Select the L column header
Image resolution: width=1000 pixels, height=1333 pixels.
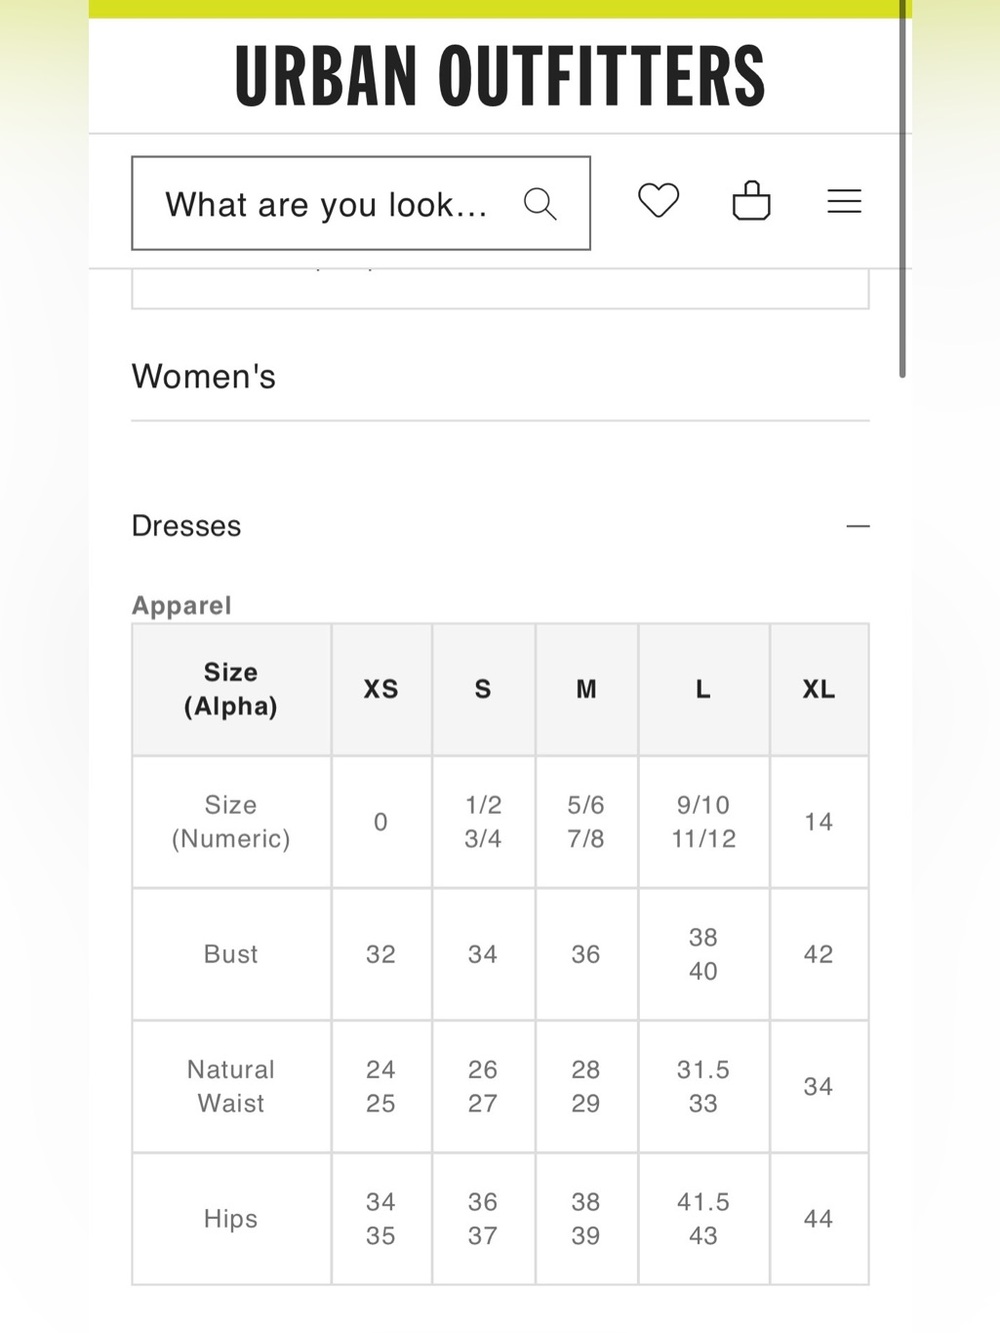pos(703,690)
